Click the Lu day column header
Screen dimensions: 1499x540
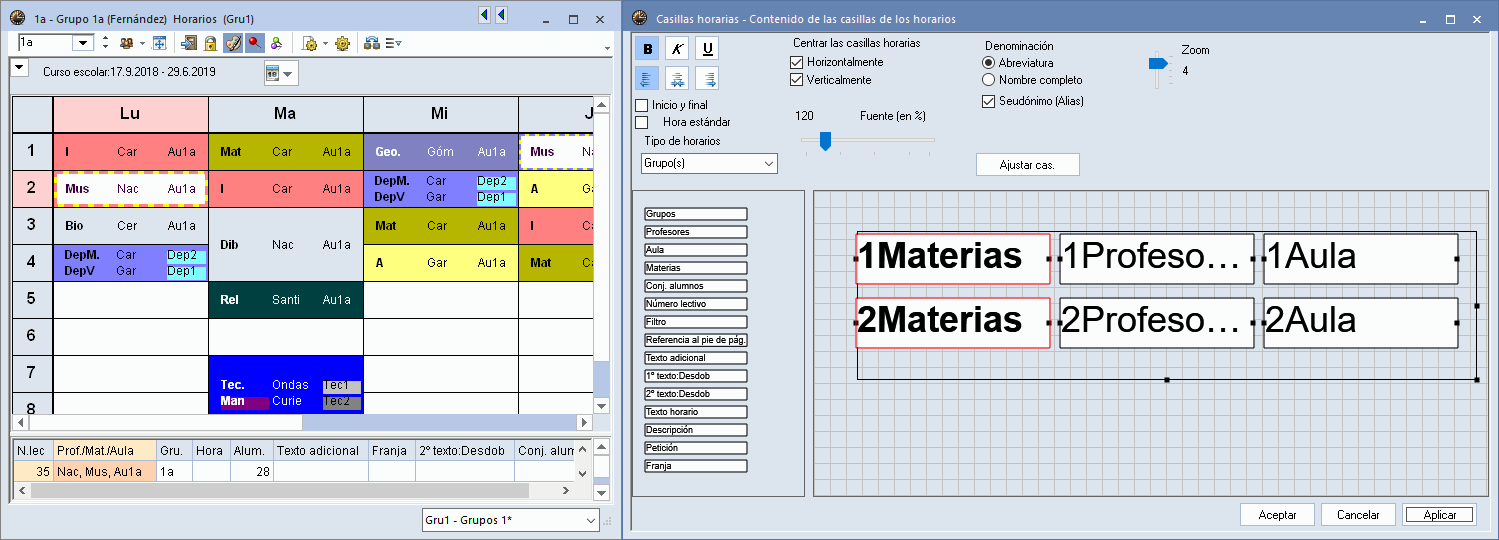(130, 114)
